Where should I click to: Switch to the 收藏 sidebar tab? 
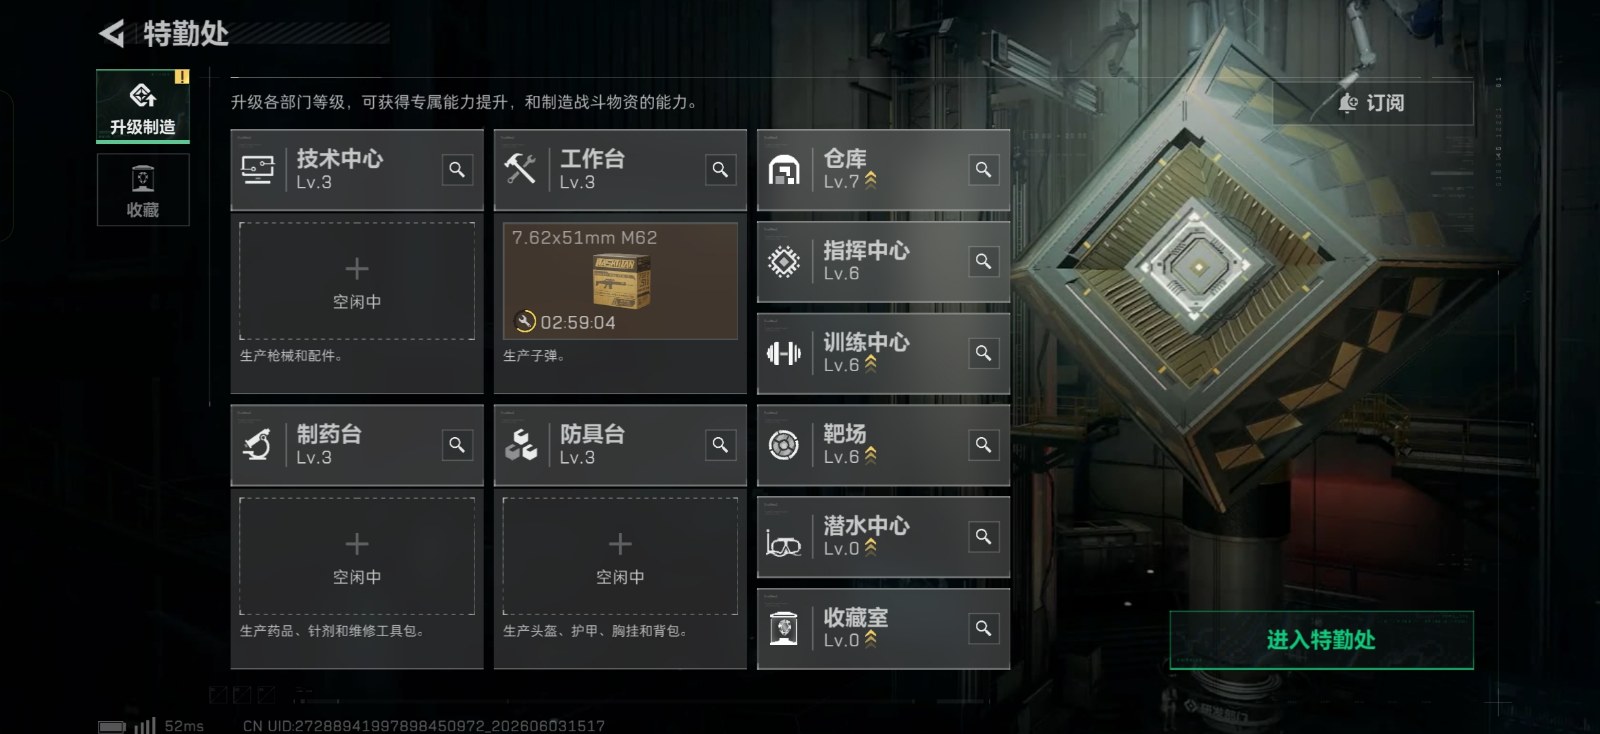pyautogui.click(x=143, y=190)
